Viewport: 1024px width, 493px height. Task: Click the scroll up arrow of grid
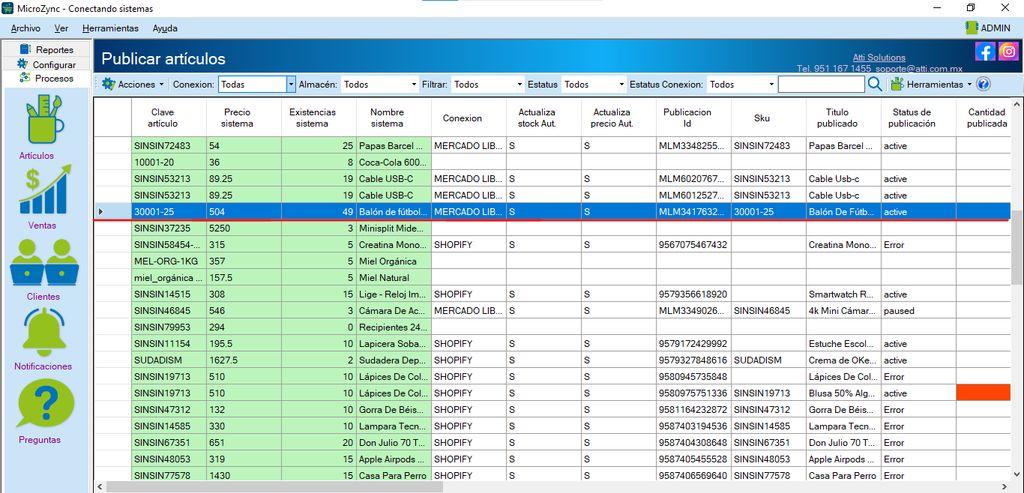(1017, 104)
